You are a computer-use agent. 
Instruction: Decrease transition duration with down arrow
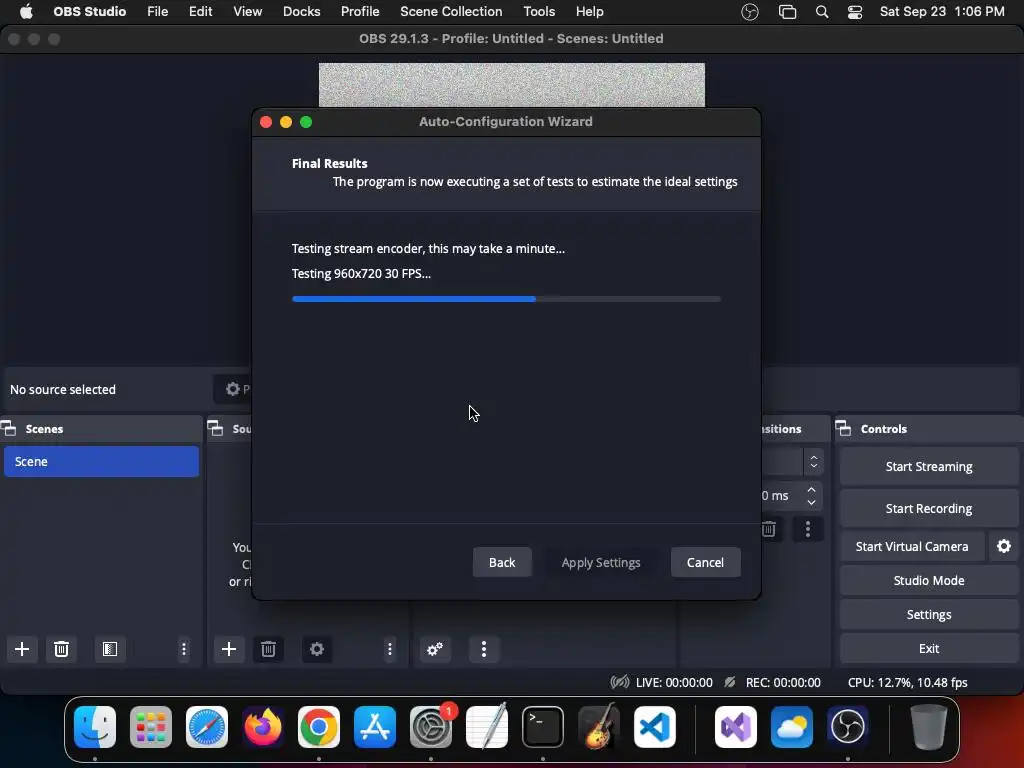point(811,502)
